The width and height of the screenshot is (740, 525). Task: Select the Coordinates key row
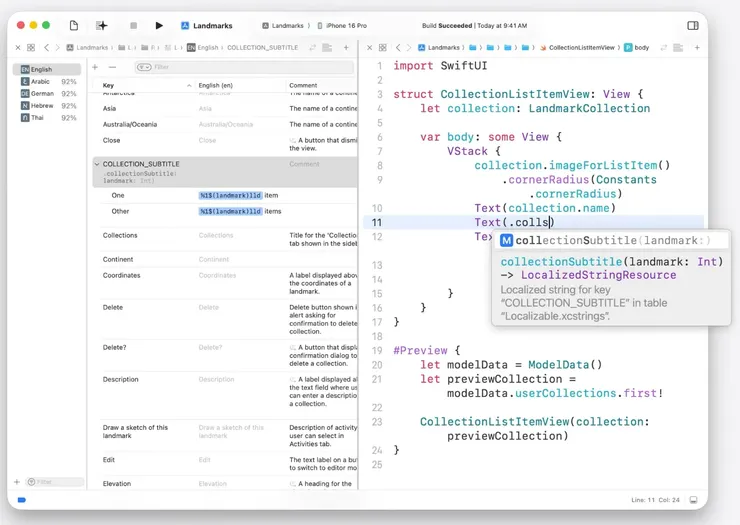(x=225, y=283)
